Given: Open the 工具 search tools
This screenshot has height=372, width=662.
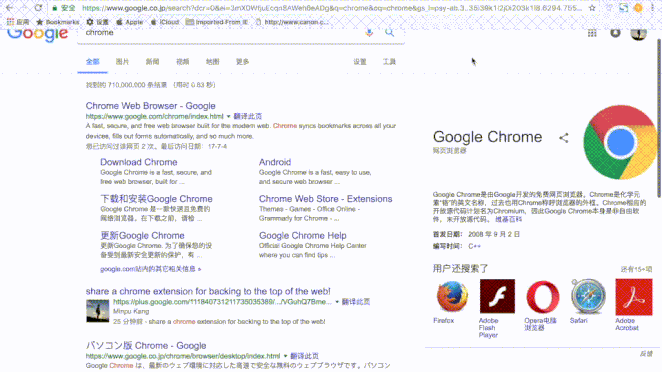Looking at the screenshot, I should (389, 62).
